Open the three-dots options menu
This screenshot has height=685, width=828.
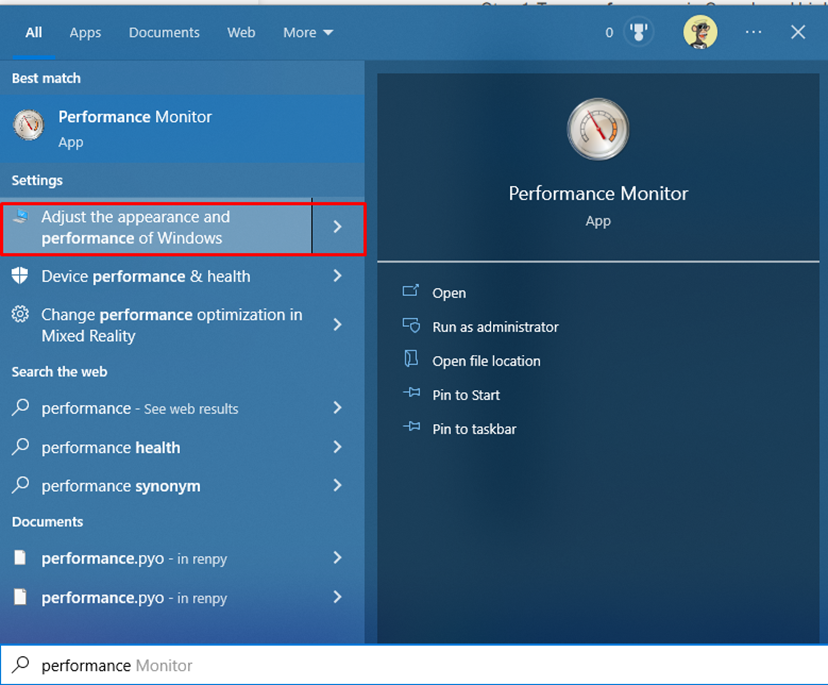point(754,33)
